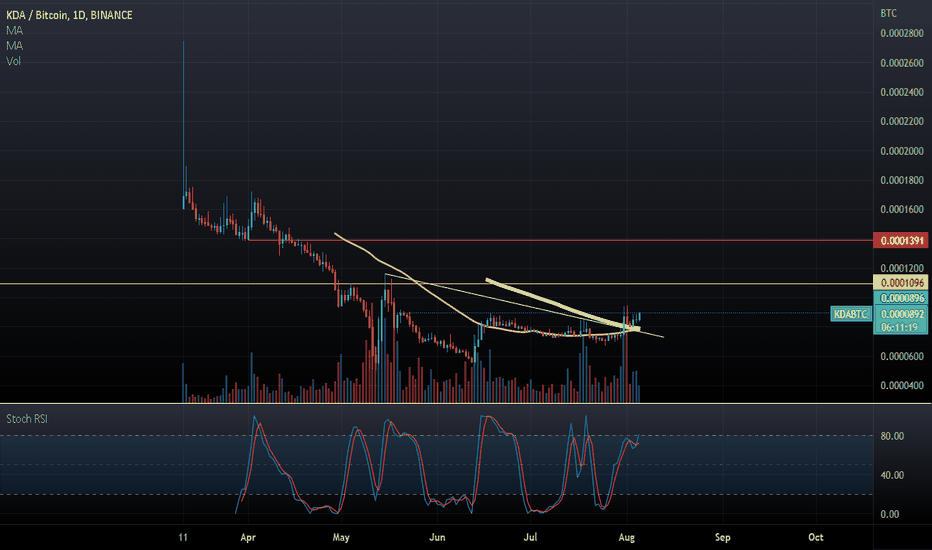Click the Aug date on time axis
The width and height of the screenshot is (932, 550).
tap(626, 538)
